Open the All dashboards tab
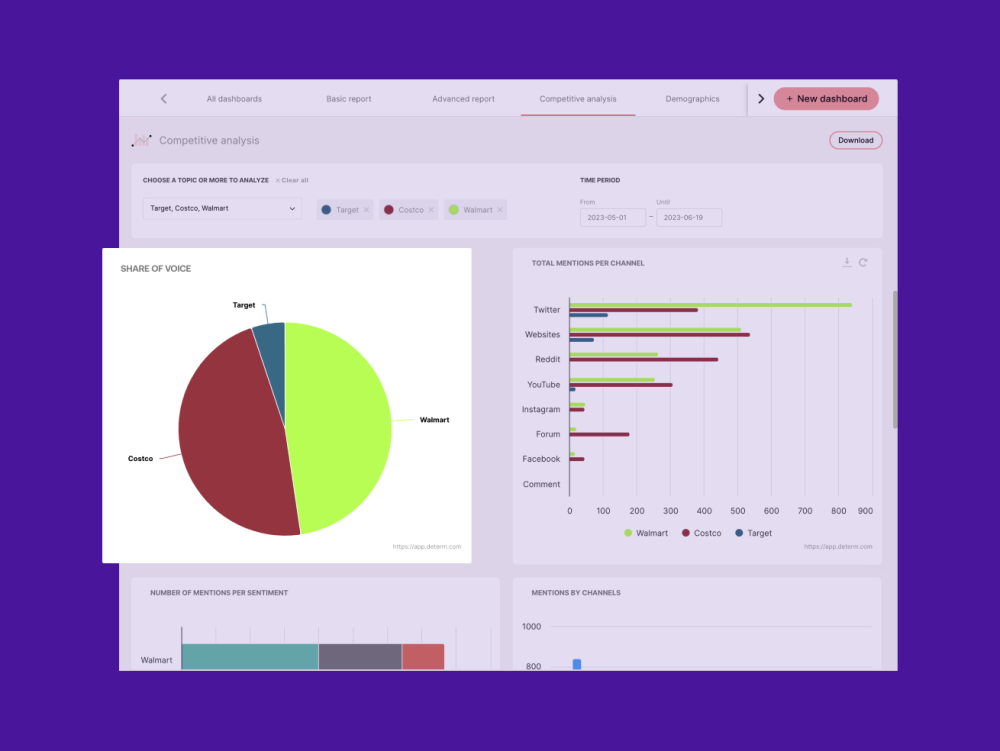 (x=234, y=99)
